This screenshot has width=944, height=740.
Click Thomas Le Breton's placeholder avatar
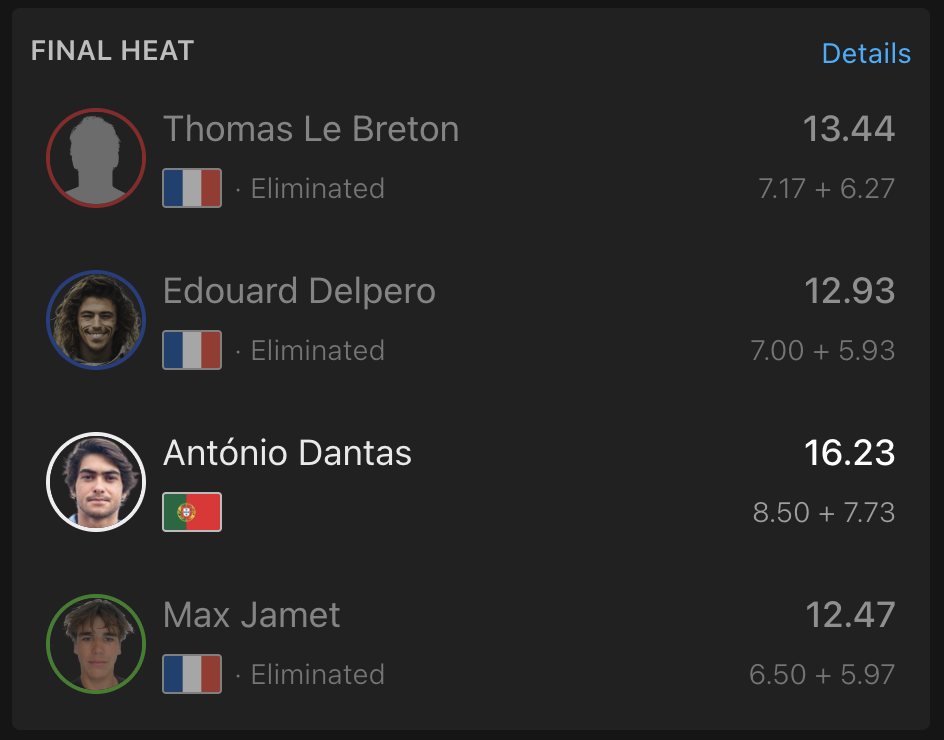click(x=96, y=158)
